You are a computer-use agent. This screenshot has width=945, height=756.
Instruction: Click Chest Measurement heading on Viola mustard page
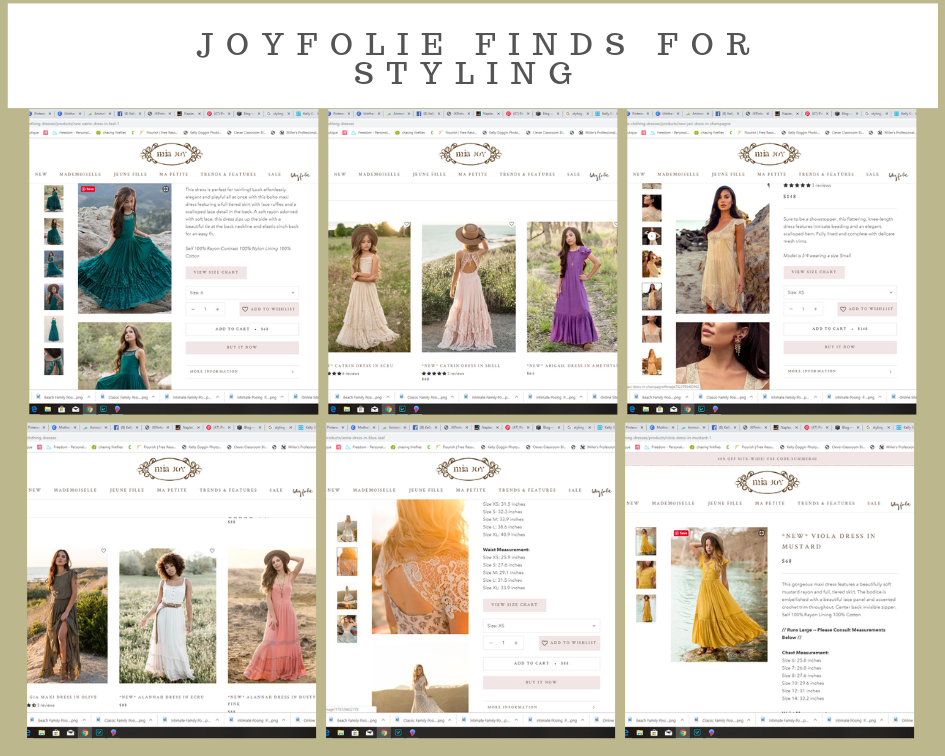click(805, 653)
